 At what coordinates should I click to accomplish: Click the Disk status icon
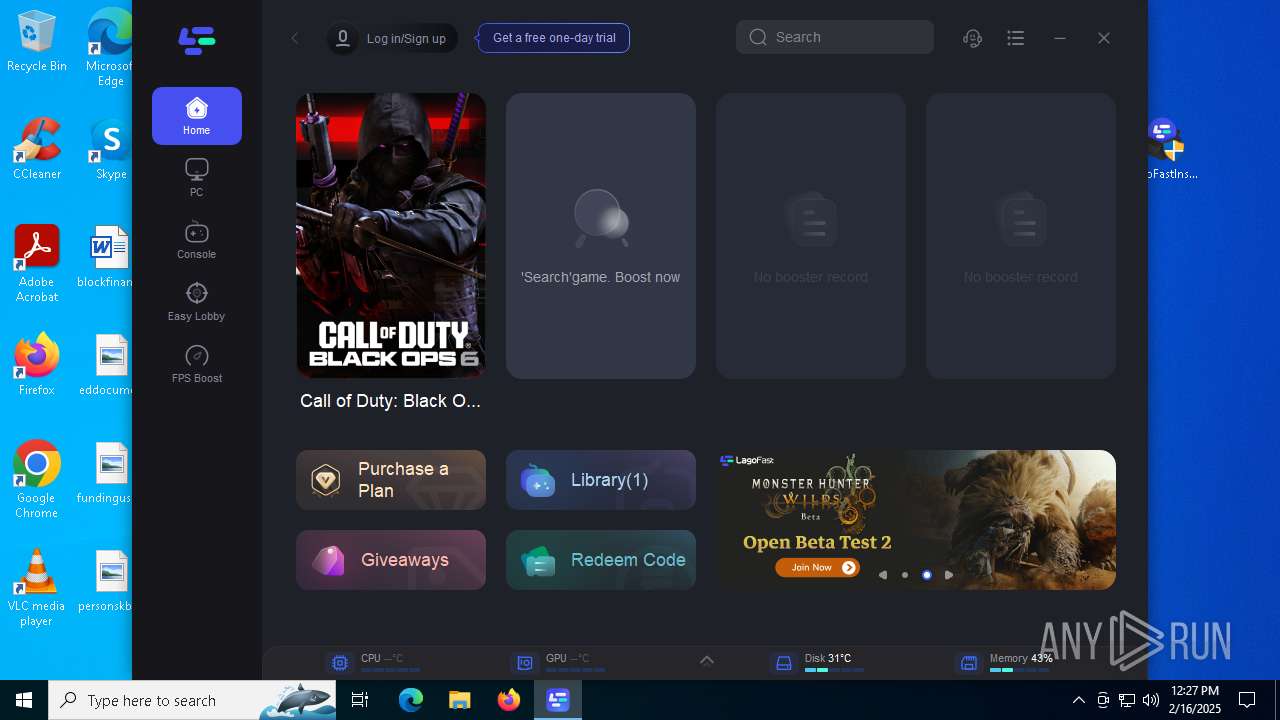[784, 663]
